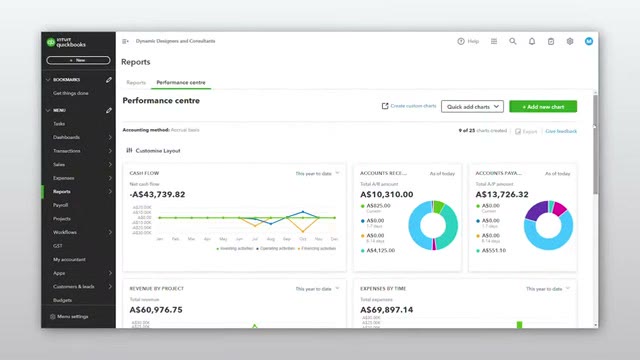Change Cash Flow period dropdown
Screen dimensions: 640x360
tap(317, 173)
